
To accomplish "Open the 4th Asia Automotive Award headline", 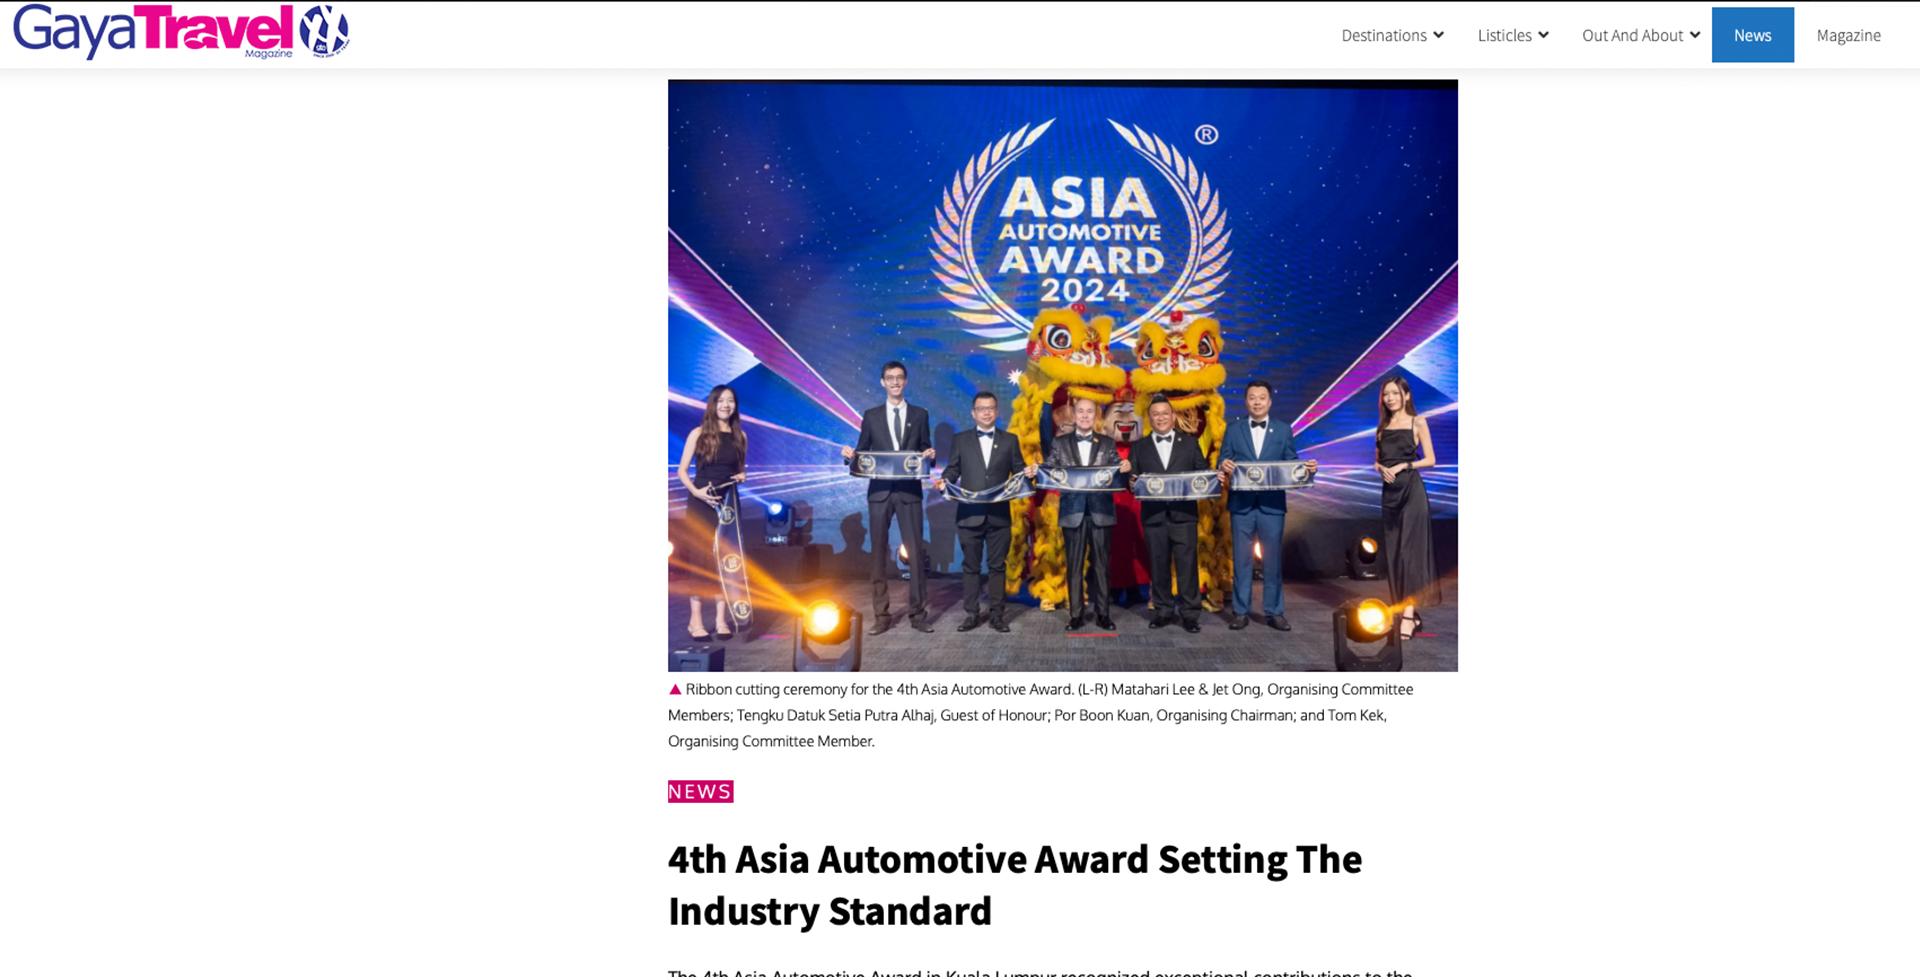I will [1015, 885].
